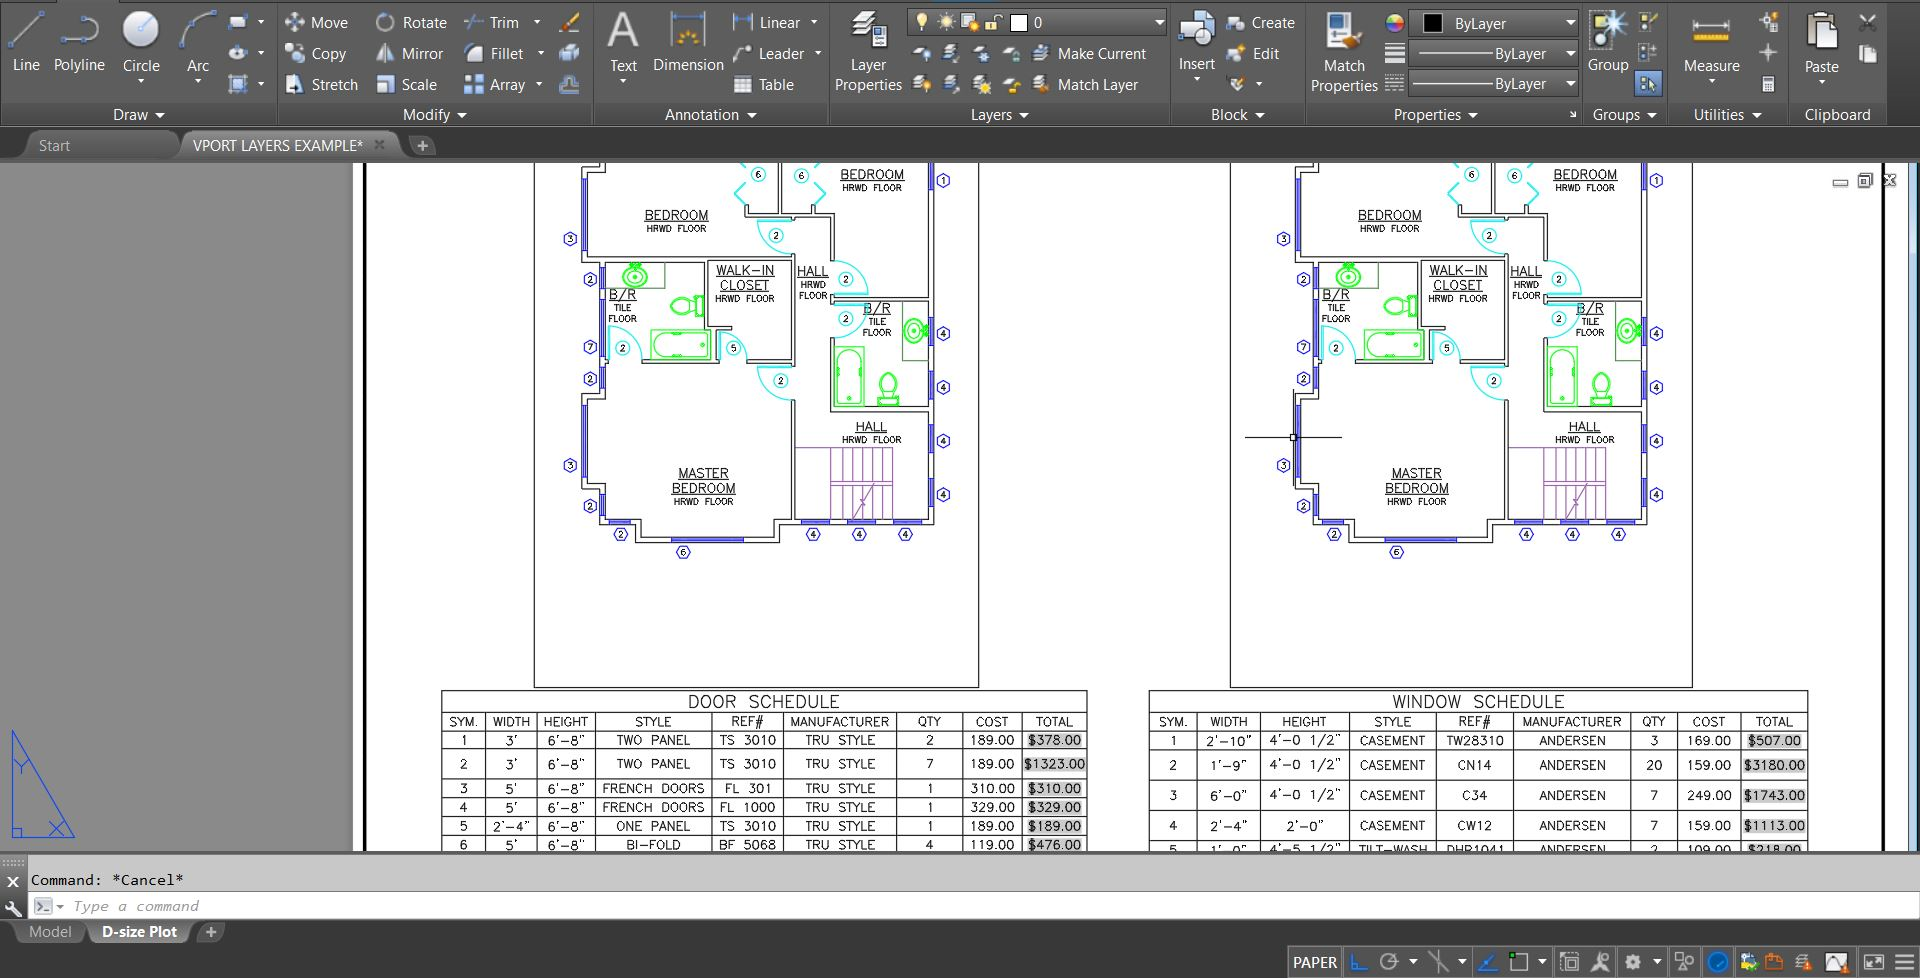Image resolution: width=1920 pixels, height=978 pixels.
Task: Switch to the Model layout tab
Action: (x=50, y=932)
